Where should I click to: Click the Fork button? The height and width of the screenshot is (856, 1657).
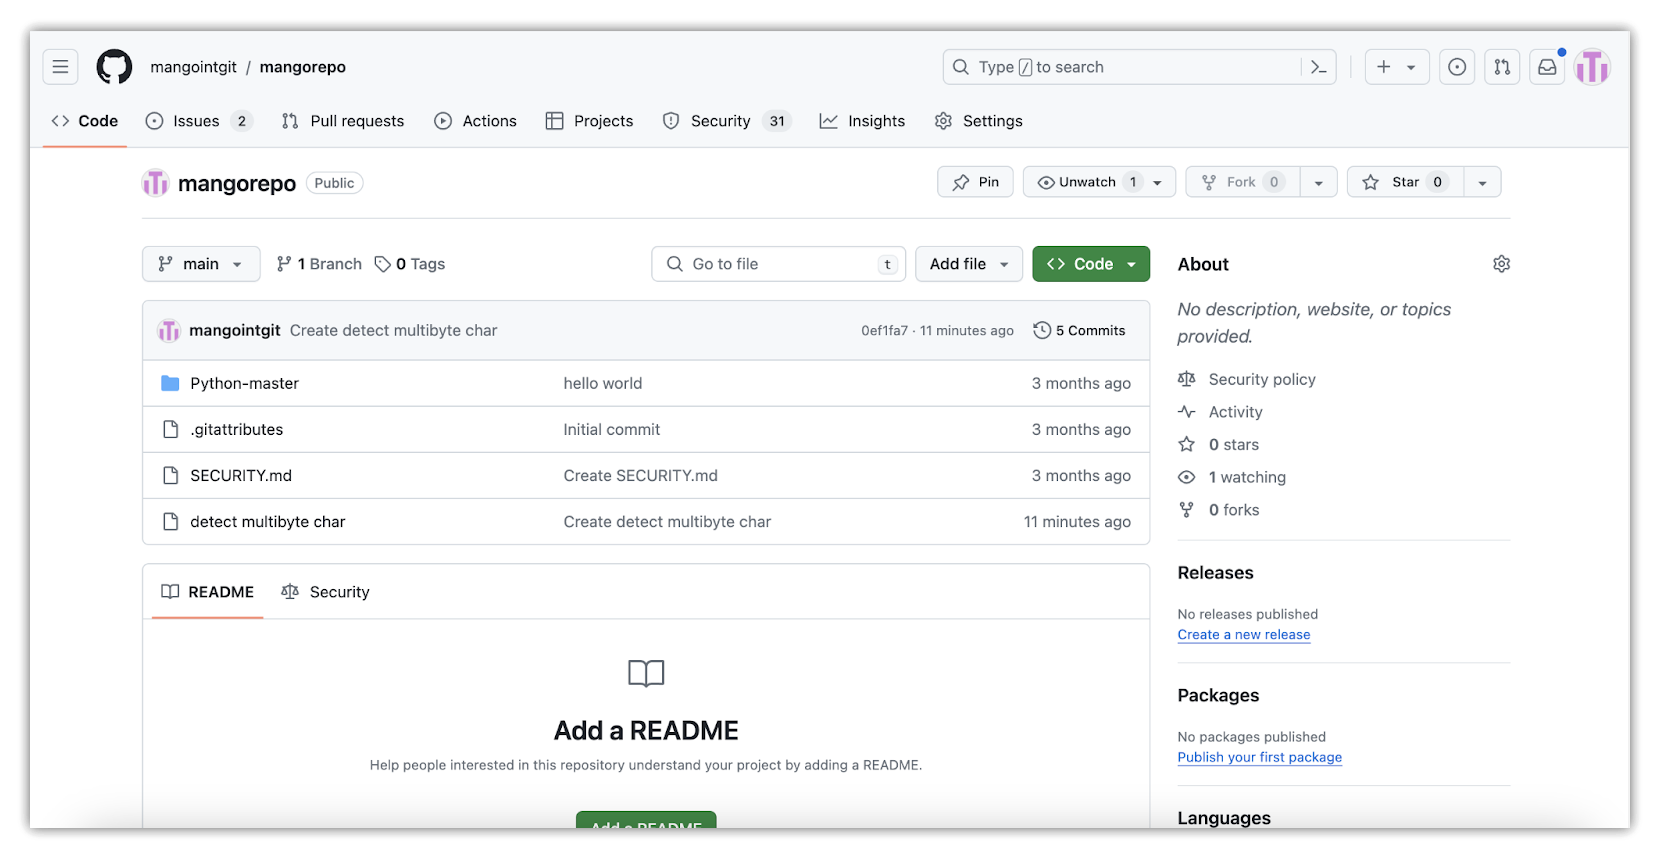(x=1243, y=182)
